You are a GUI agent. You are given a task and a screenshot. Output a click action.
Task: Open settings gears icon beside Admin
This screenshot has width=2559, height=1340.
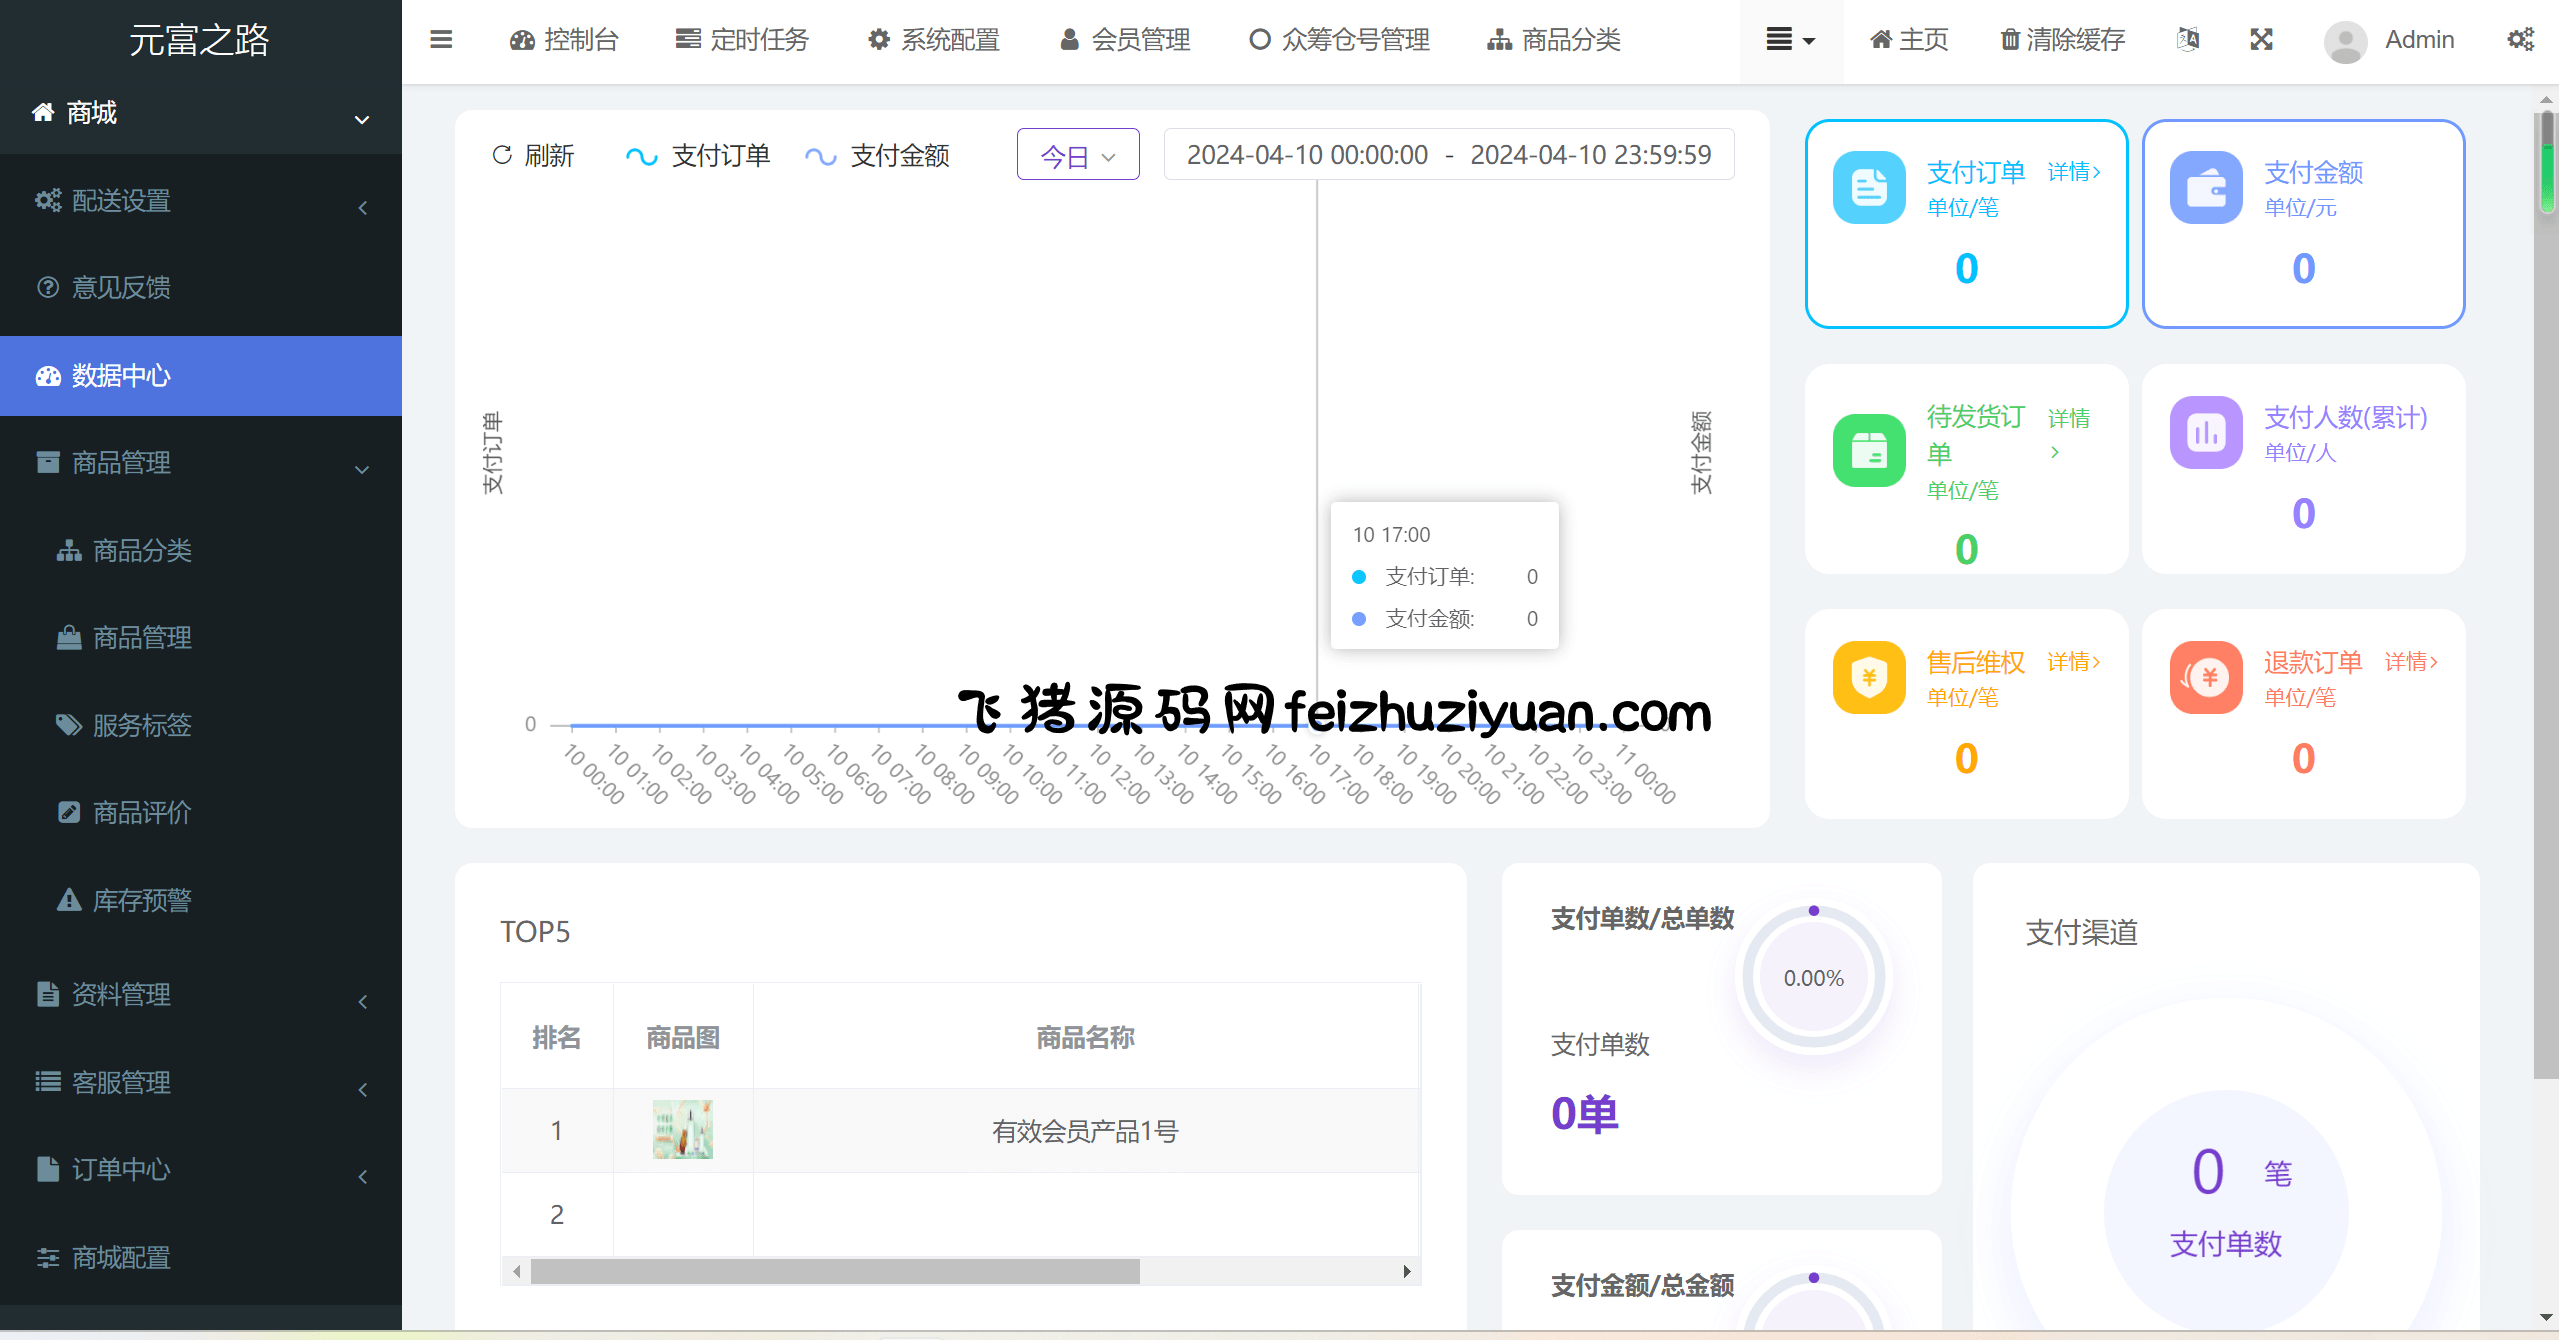click(x=2520, y=40)
